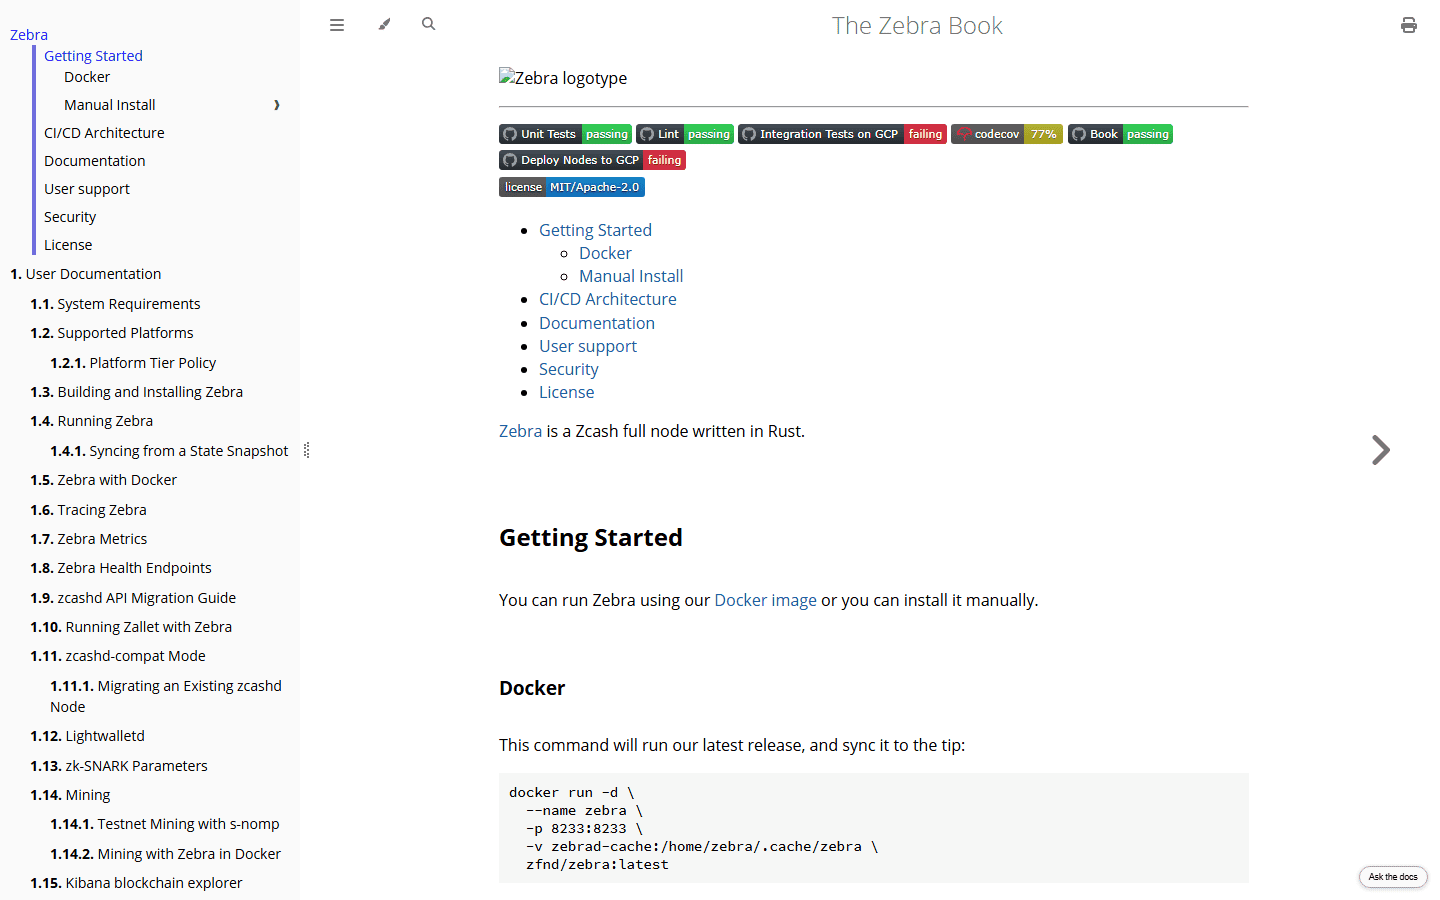The height and width of the screenshot is (900, 1440).
Task: Open Running Zallet with Zebra chapter
Action: 131,627
